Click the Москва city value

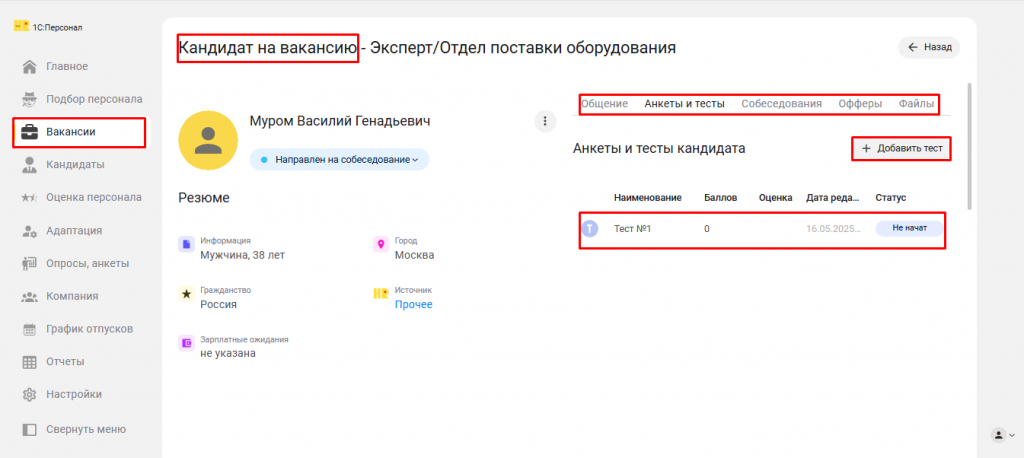click(414, 255)
